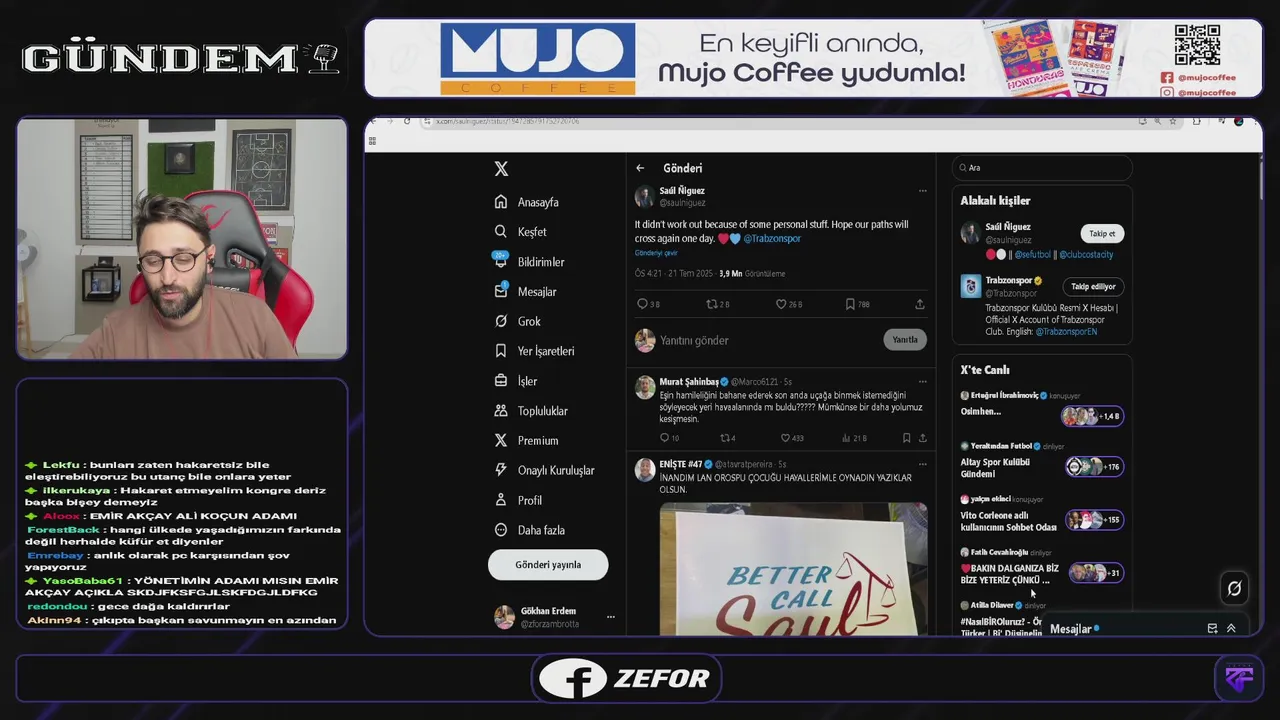Screen dimensions: 1280x720
Task: Open Grok from sidebar
Action: pos(517,321)
